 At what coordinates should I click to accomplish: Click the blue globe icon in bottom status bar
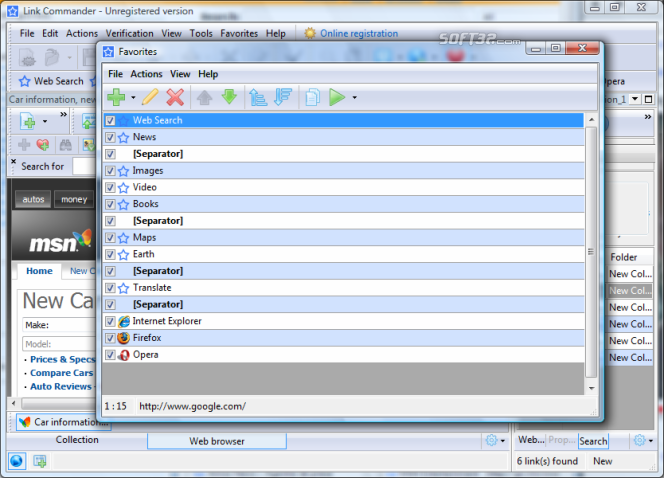[17, 461]
